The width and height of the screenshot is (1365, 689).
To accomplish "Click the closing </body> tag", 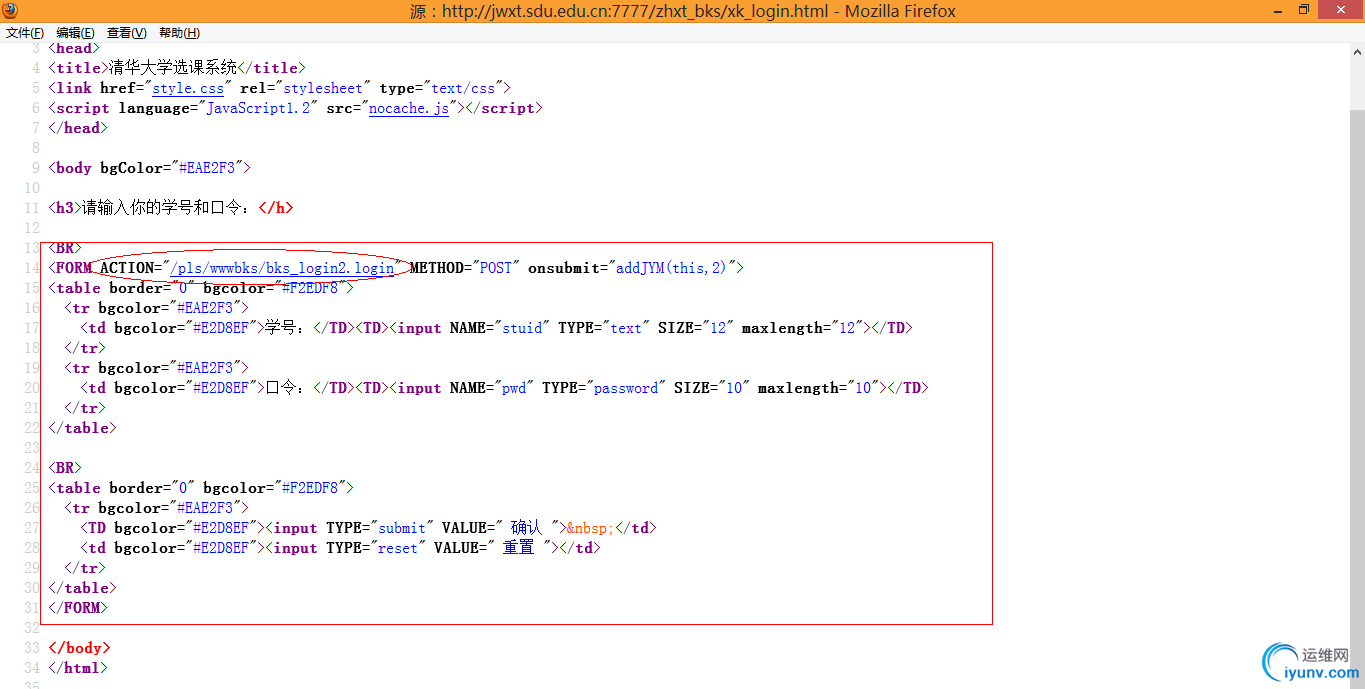I will [79, 648].
